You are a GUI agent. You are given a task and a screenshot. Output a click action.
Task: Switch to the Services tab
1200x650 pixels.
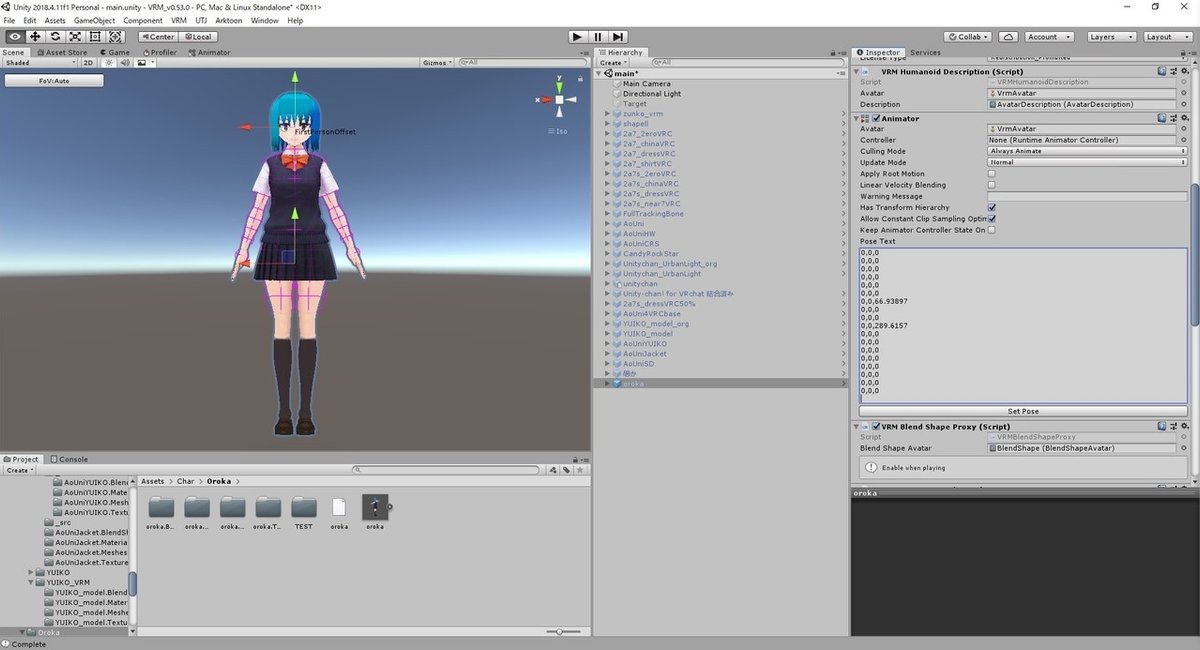pos(925,52)
